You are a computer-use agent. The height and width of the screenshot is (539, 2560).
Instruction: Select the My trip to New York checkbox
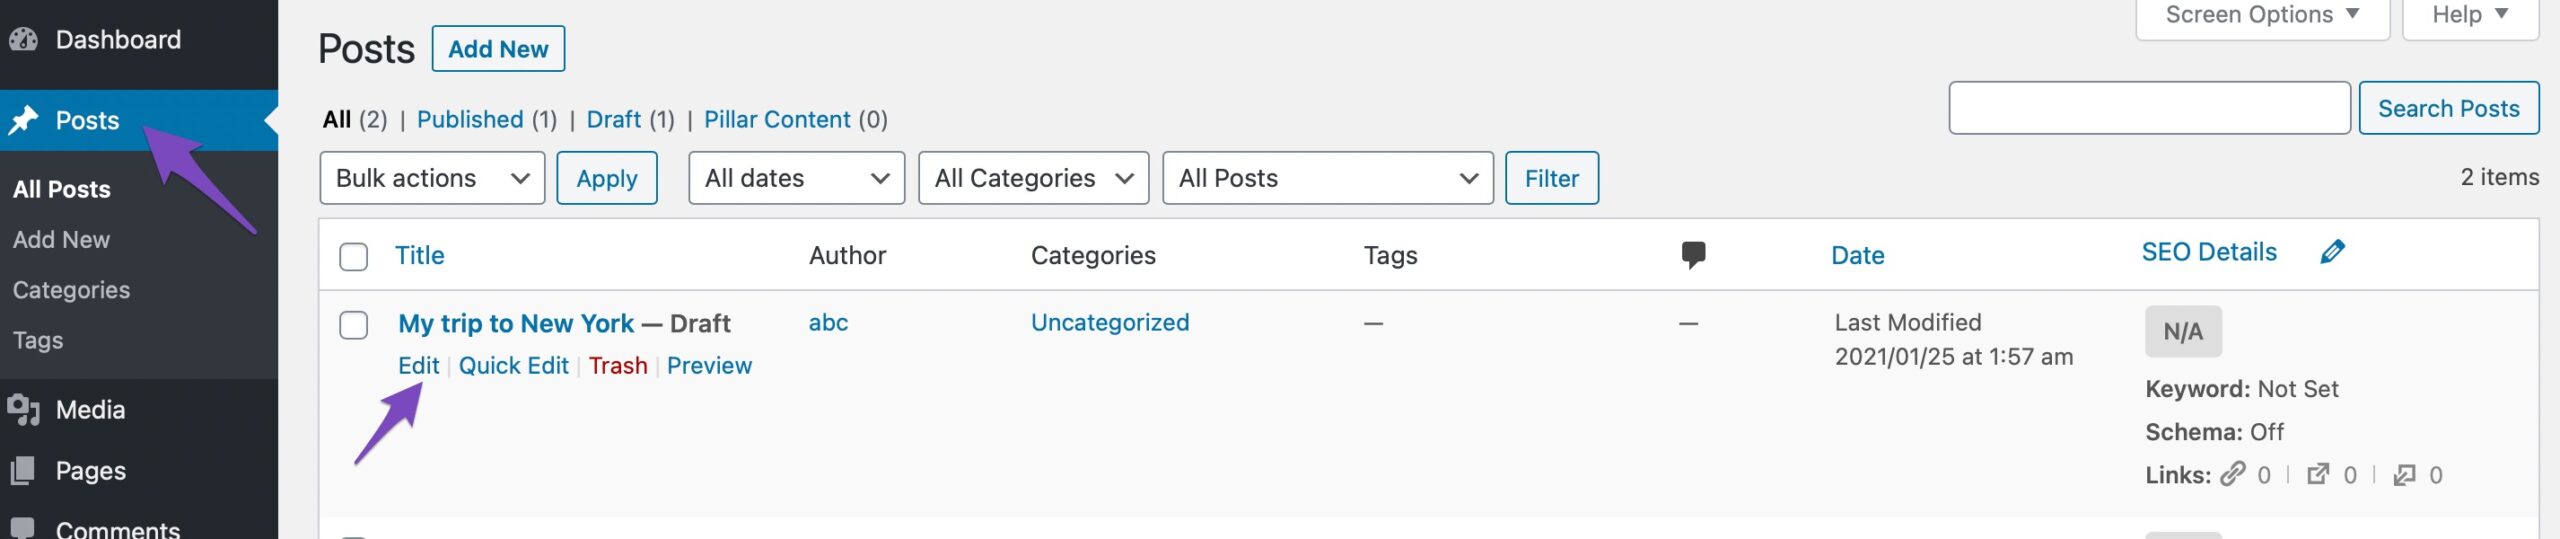[354, 325]
